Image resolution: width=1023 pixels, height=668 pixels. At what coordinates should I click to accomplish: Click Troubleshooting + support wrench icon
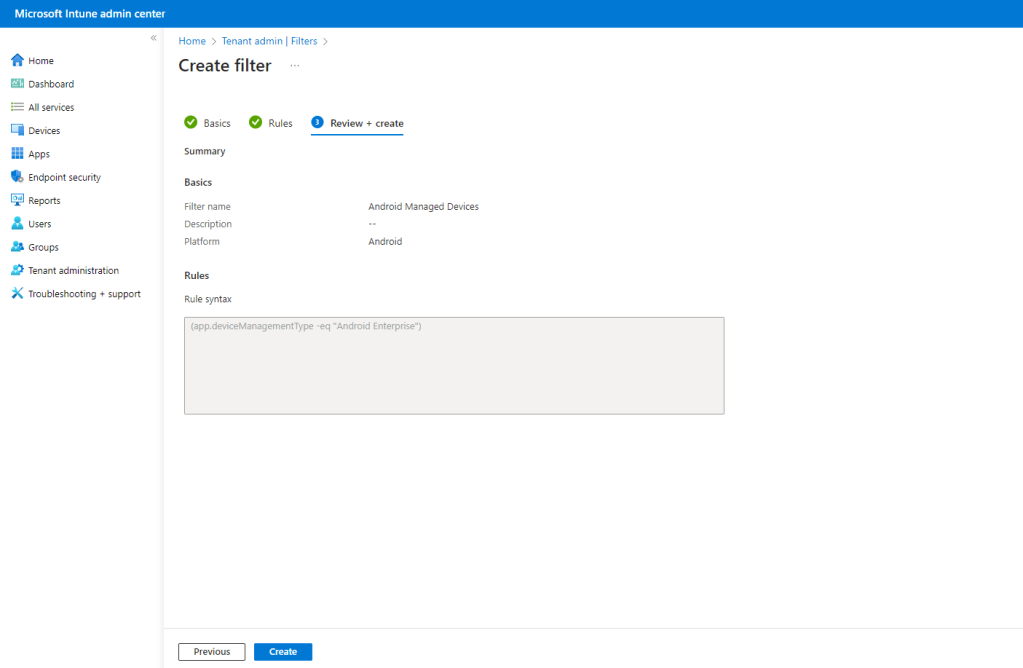point(17,294)
